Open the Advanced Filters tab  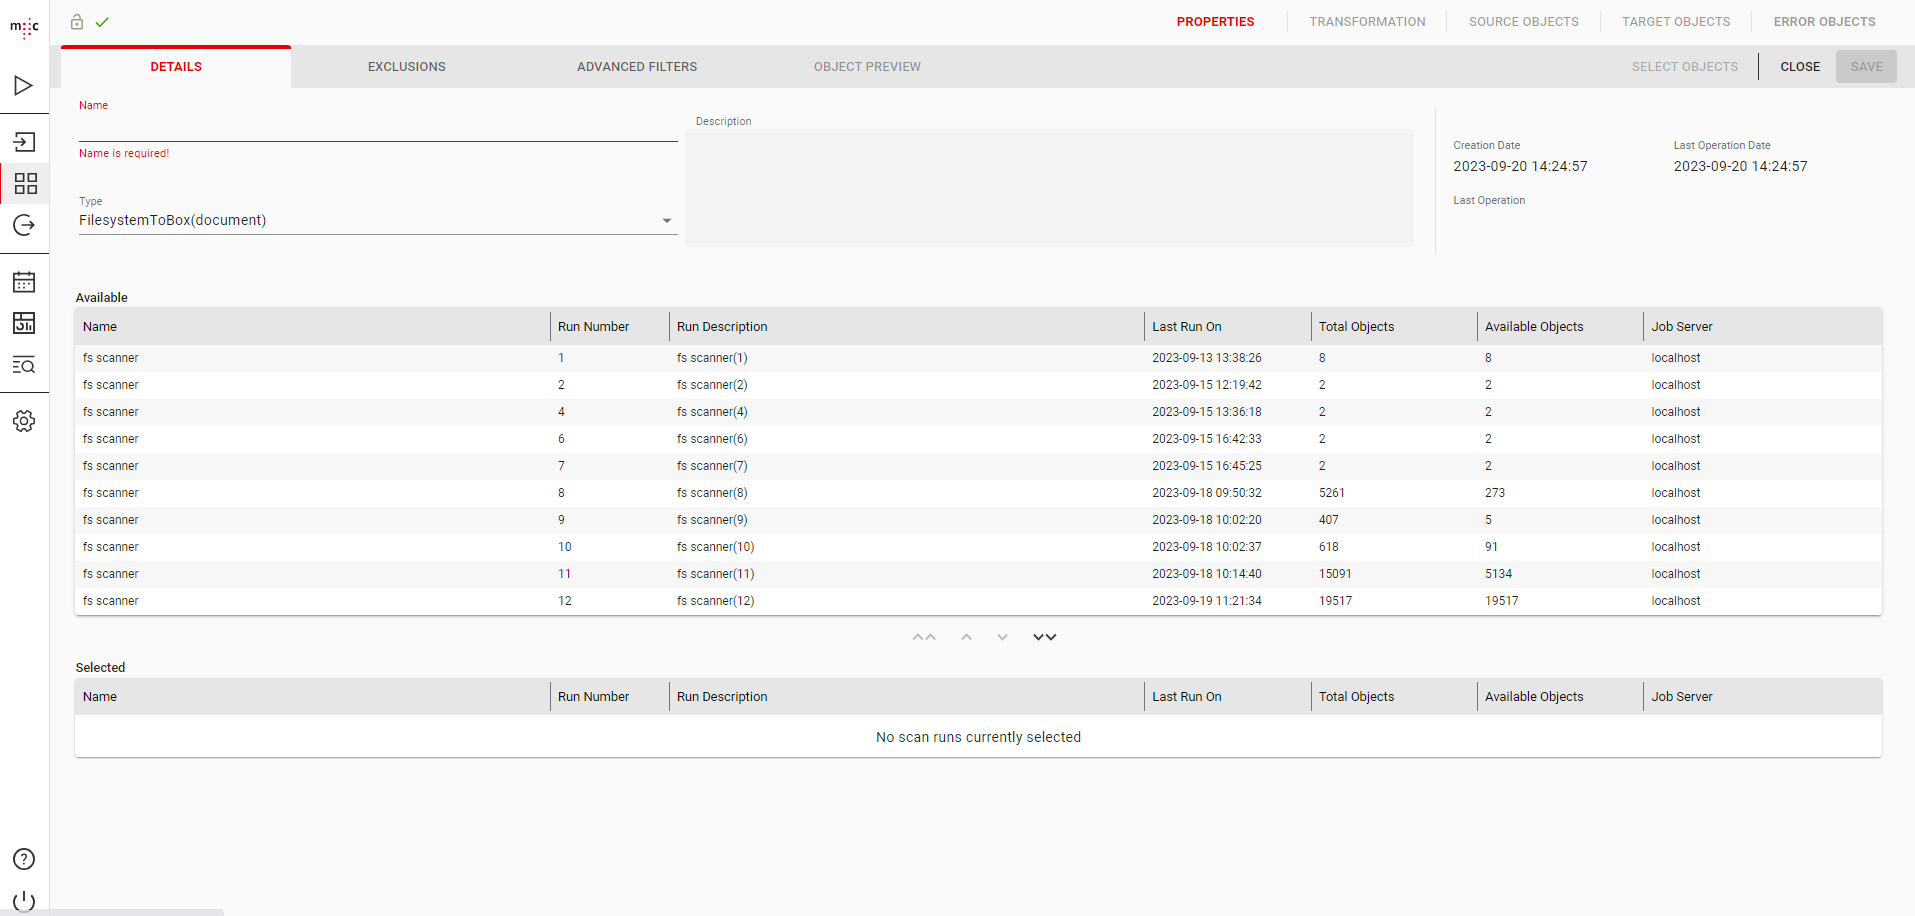point(637,67)
